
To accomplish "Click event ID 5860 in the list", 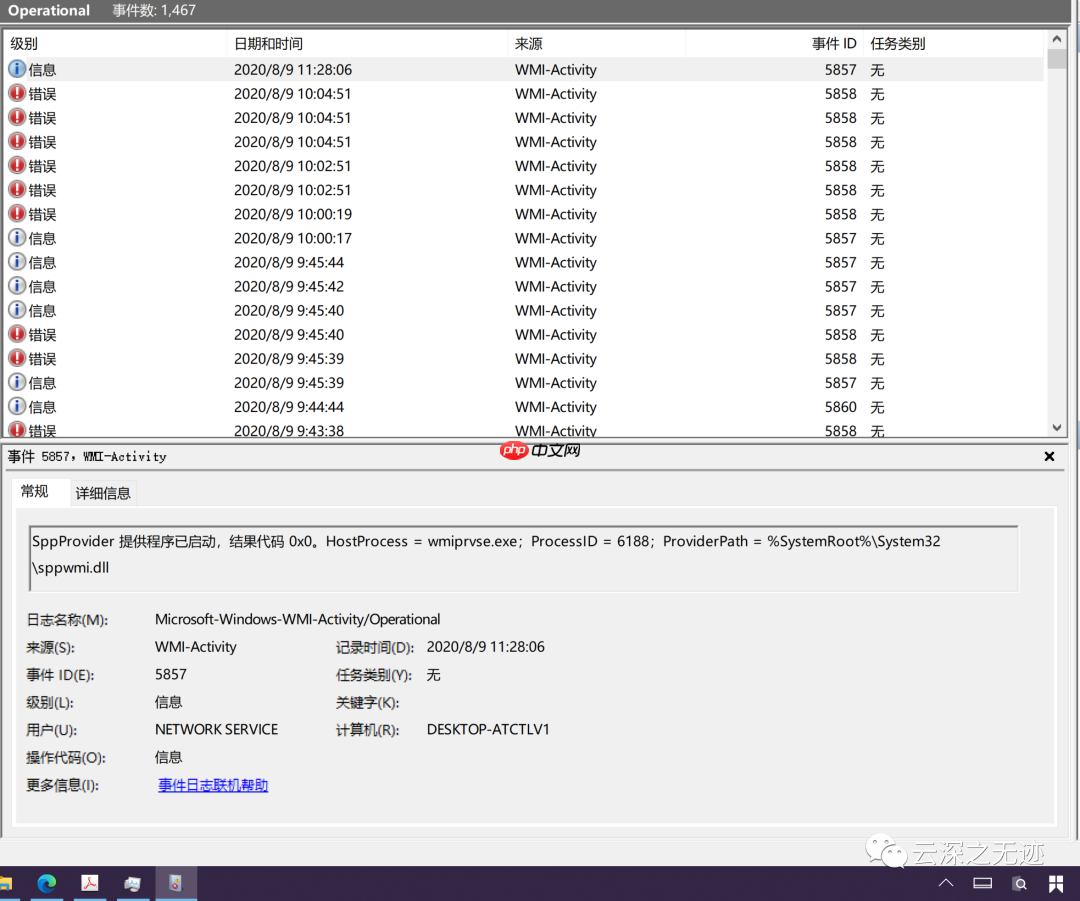I will click(x=840, y=407).
